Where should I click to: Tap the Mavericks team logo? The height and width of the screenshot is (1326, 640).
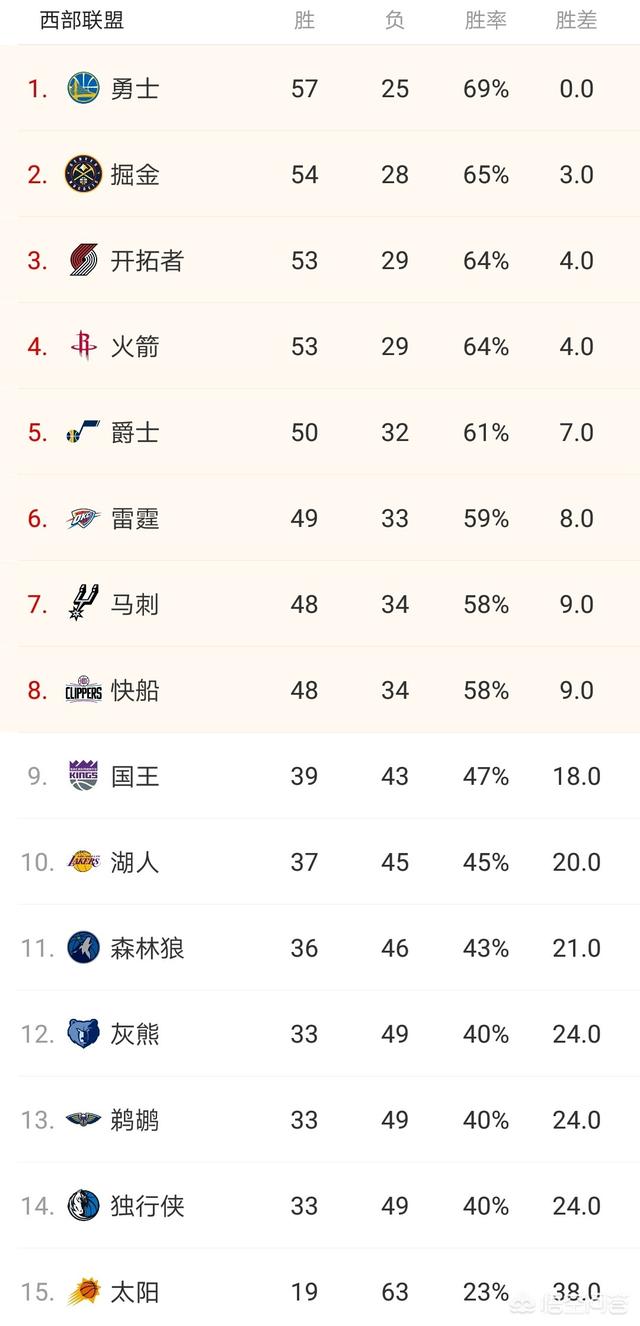(x=83, y=1205)
